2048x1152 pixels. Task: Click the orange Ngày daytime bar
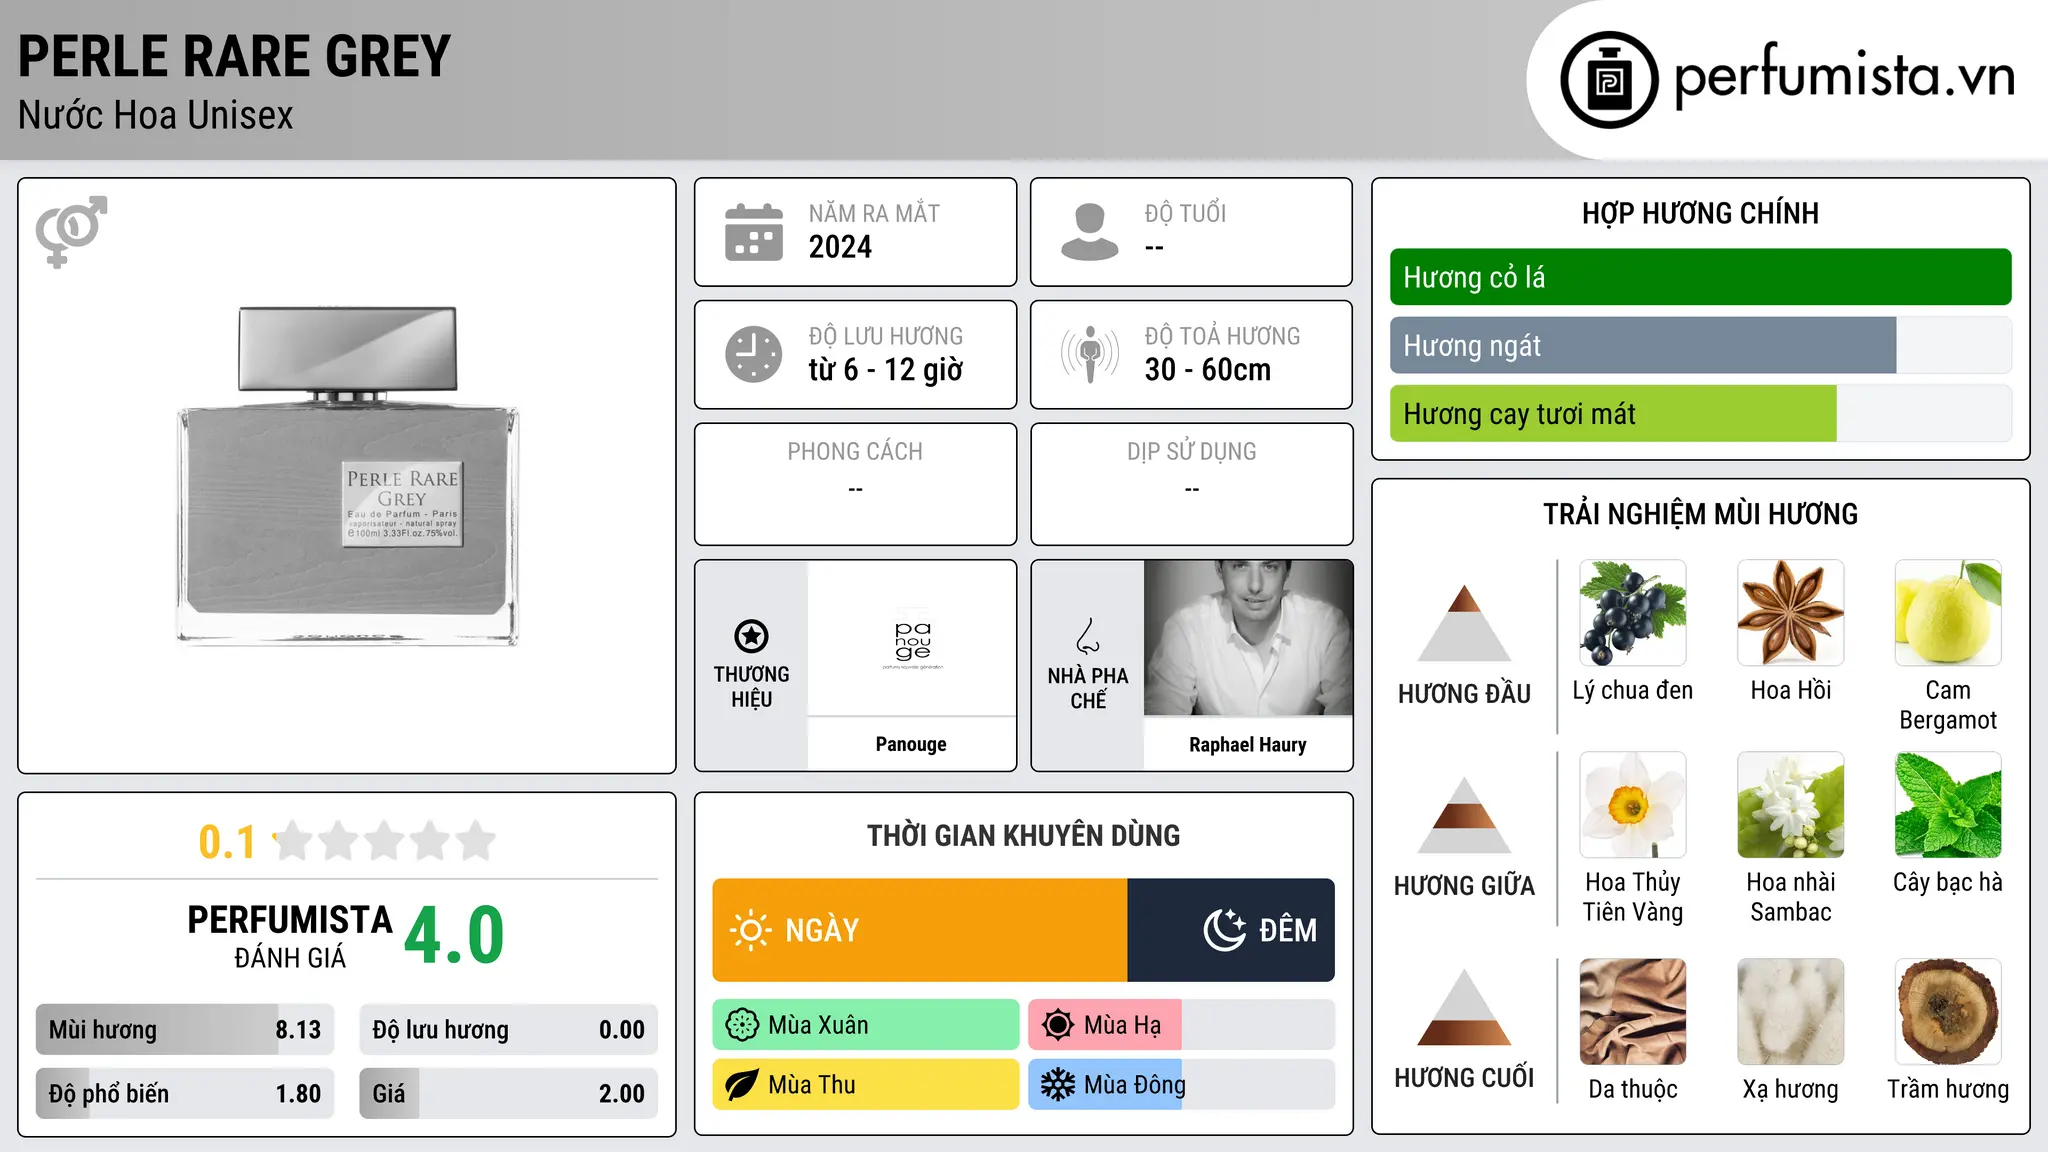920,930
